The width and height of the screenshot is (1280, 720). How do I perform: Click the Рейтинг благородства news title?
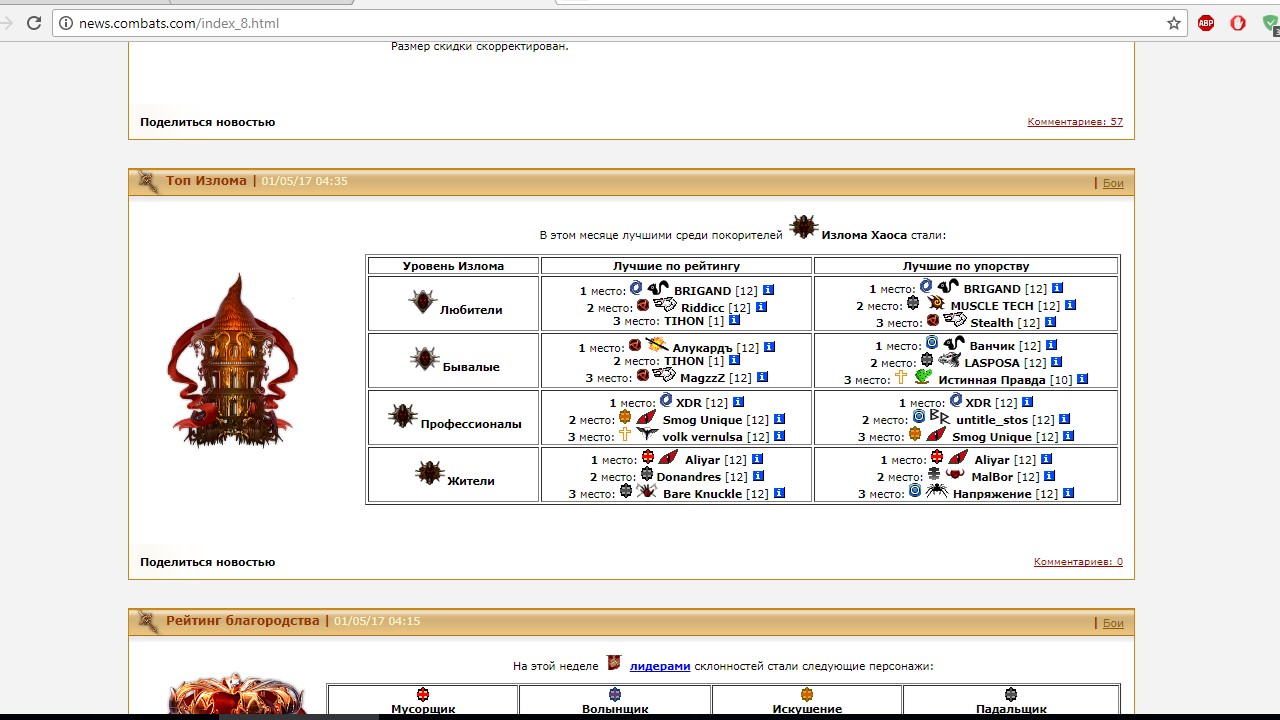[243, 621]
